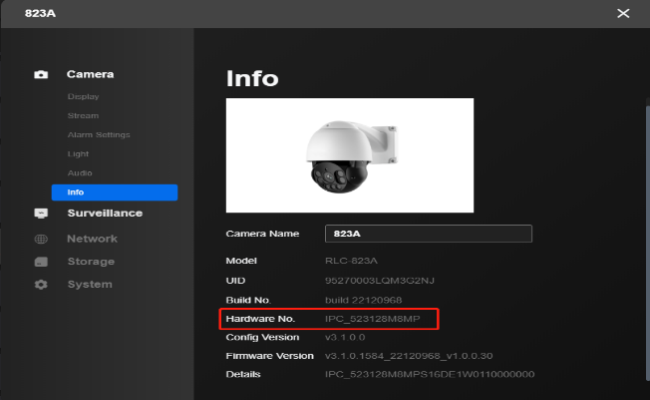The image size is (650, 400).
Task: Close the 823A settings window
Action: tap(623, 13)
